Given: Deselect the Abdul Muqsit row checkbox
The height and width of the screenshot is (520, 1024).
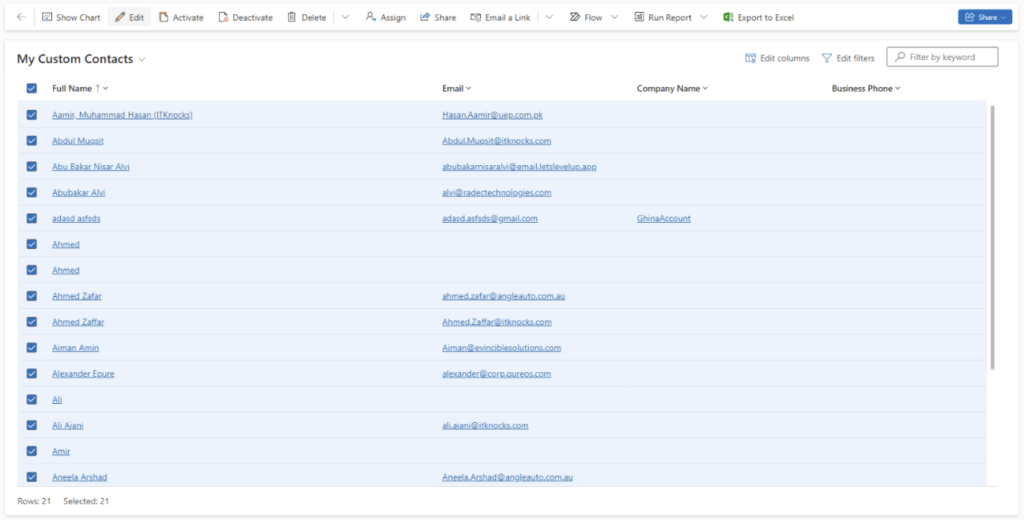Looking at the screenshot, I should click(32, 141).
